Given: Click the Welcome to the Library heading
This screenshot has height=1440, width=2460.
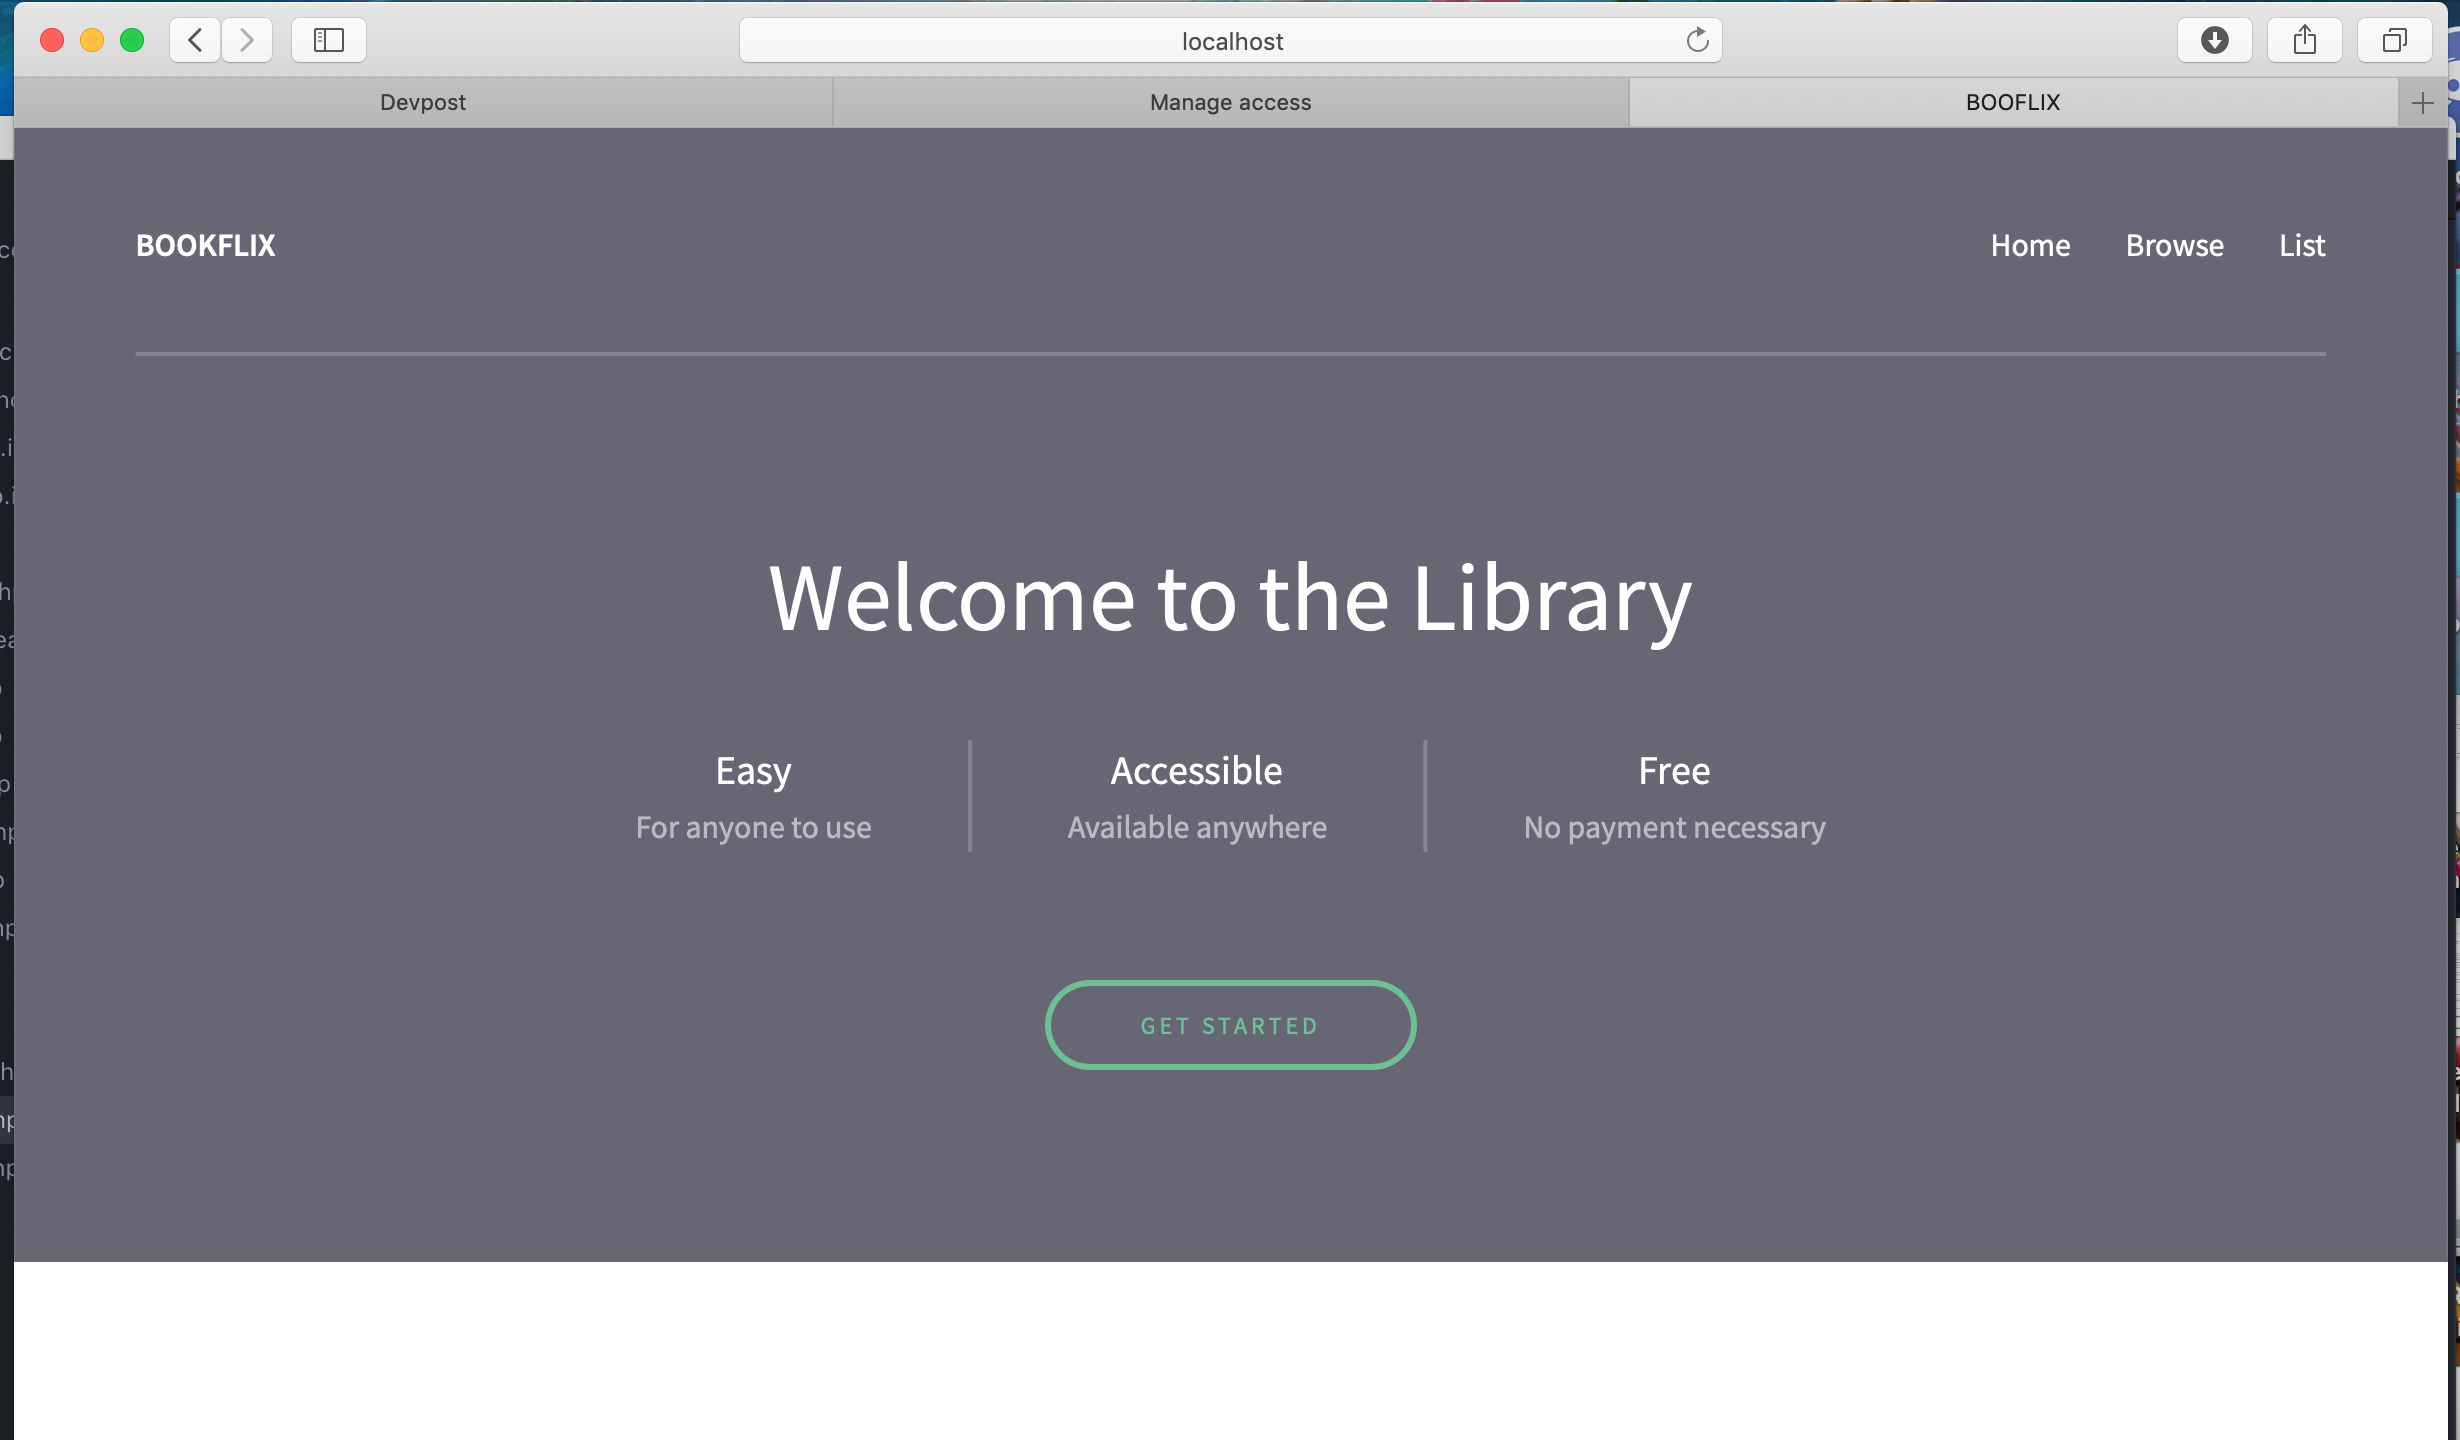Looking at the screenshot, I should [x=1230, y=598].
